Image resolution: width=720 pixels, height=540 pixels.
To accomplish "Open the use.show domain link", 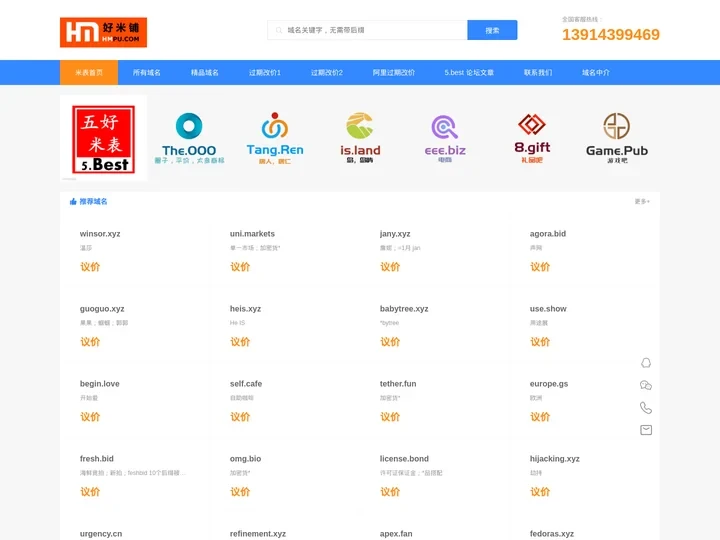I will click(x=548, y=309).
